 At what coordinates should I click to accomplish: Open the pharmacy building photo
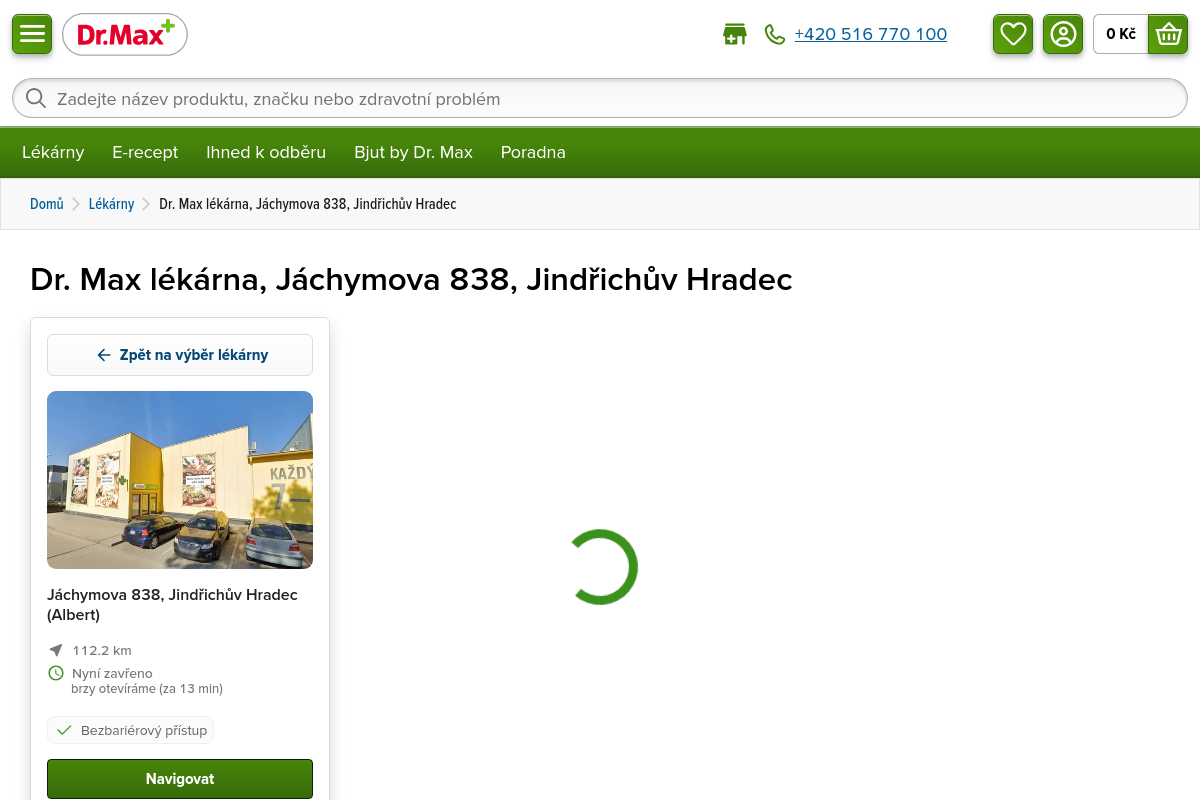tap(180, 480)
